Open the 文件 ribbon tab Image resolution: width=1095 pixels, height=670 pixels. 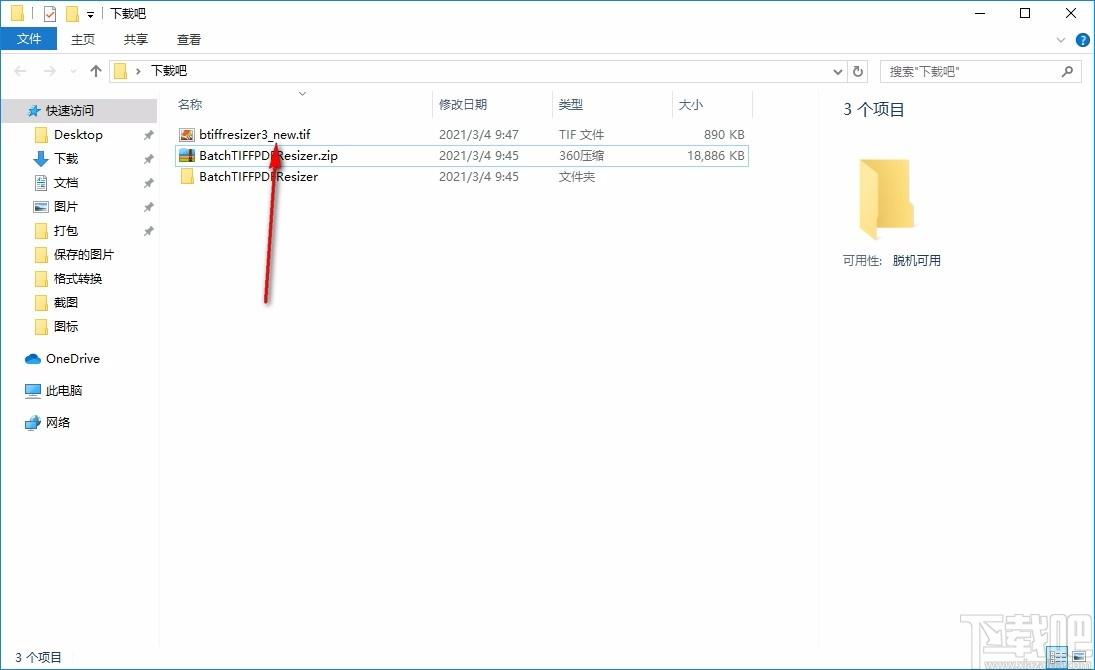[29, 39]
